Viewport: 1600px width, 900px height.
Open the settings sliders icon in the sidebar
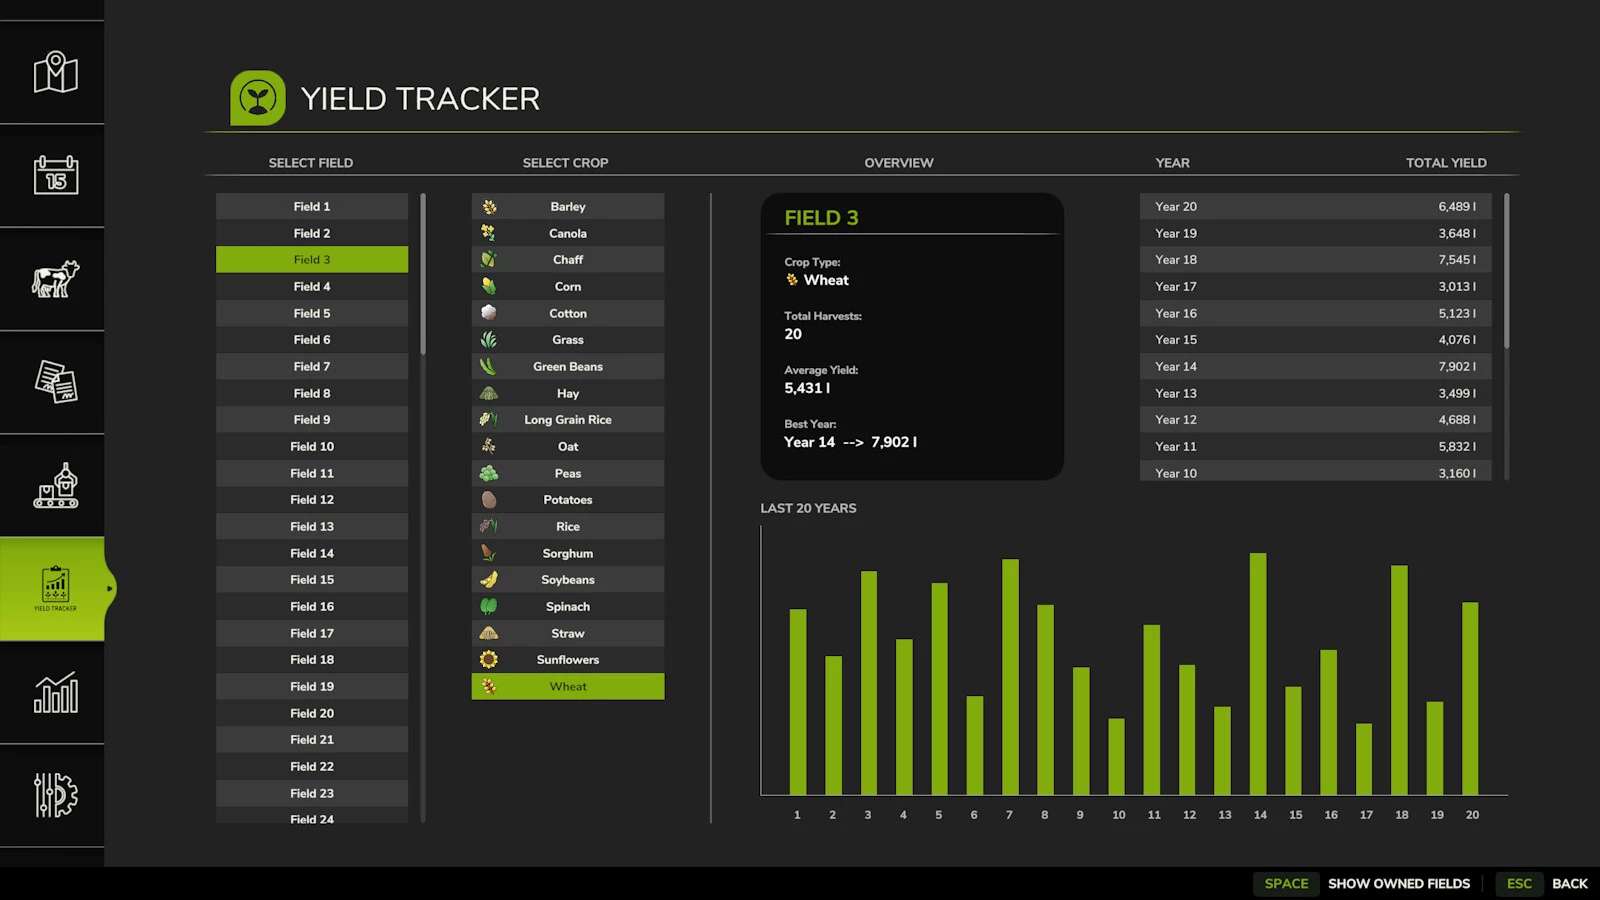click(x=53, y=797)
